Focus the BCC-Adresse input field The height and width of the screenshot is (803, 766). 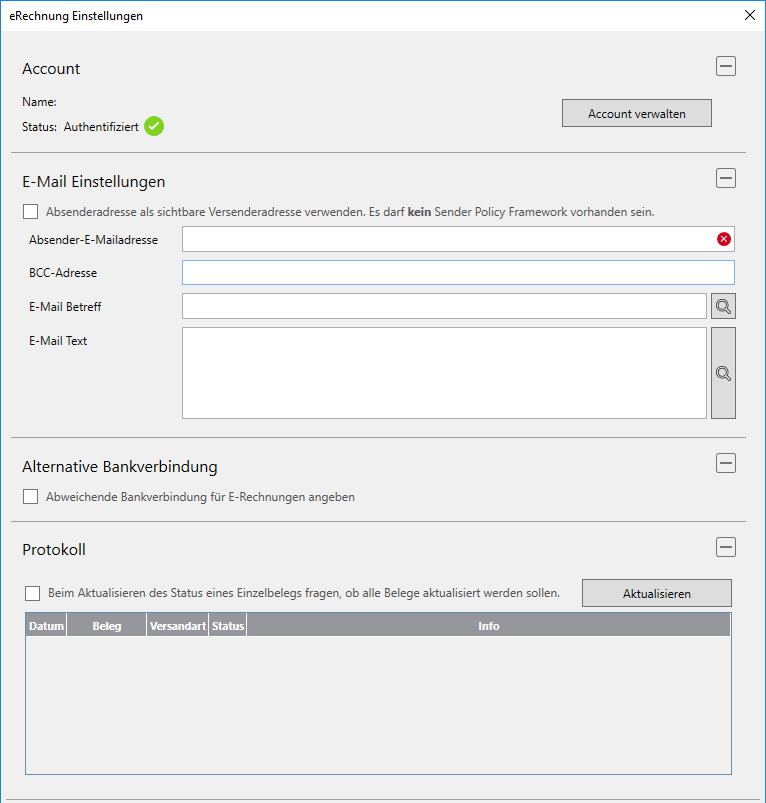457,273
